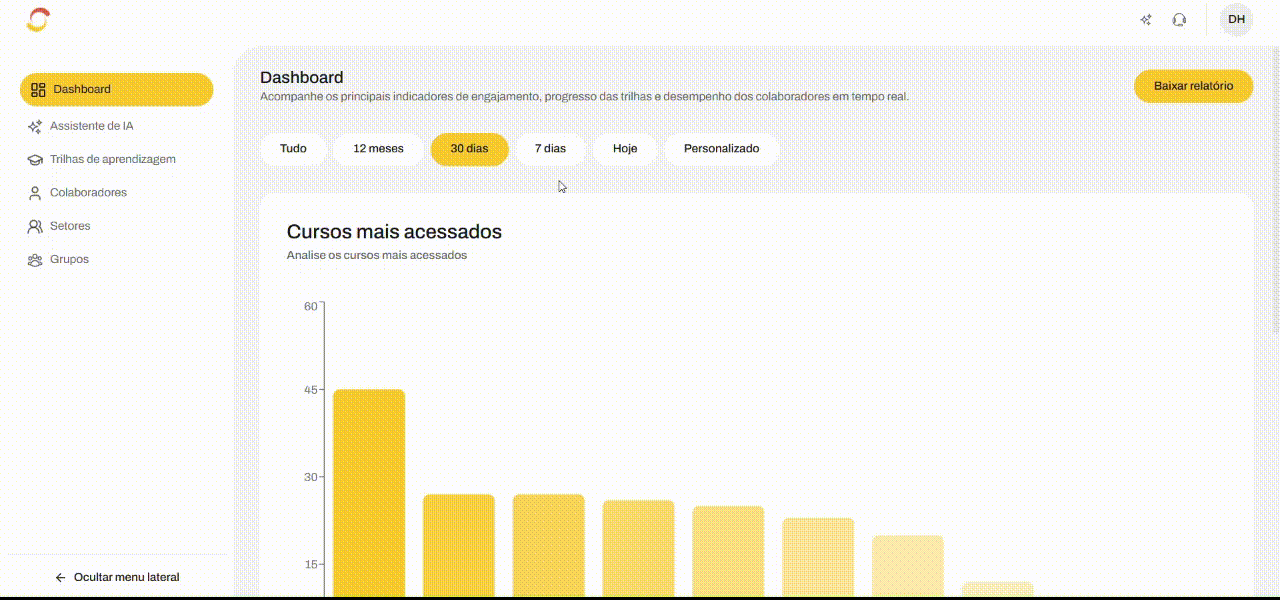
Task: Click the app logo in top-left corner
Action: click(x=37, y=20)
